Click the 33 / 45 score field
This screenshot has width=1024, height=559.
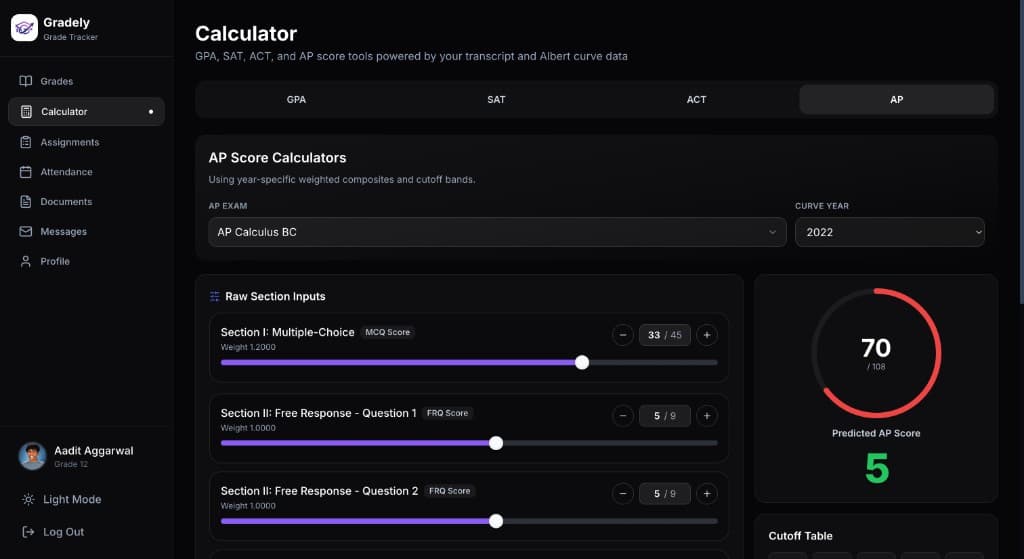click(x=665, y=335)
